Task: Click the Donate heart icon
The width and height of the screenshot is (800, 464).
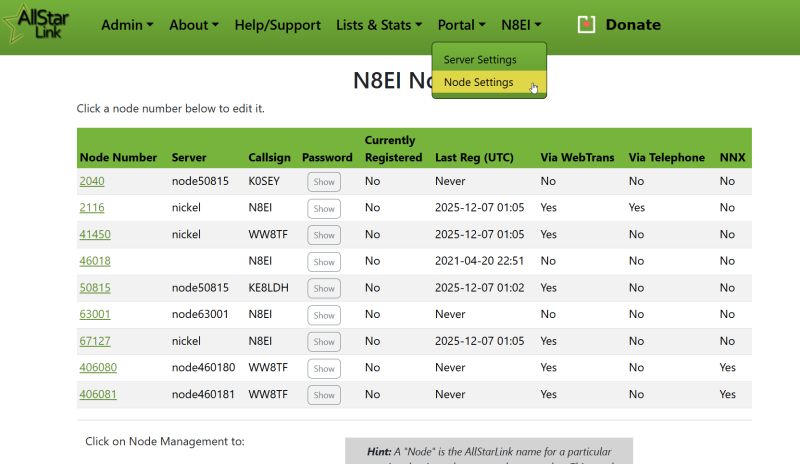Action: point(586,25)
